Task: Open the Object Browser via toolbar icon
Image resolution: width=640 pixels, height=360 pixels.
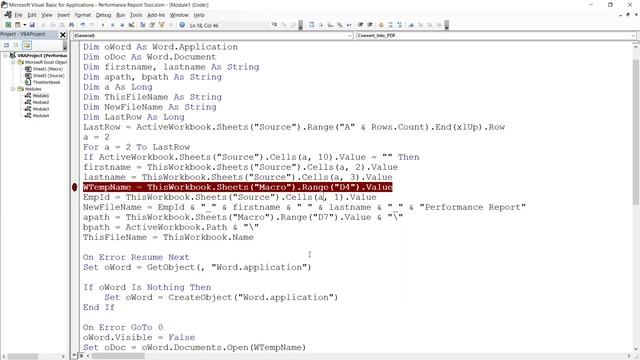Action: pyautogui.click(x=161, y=25)
